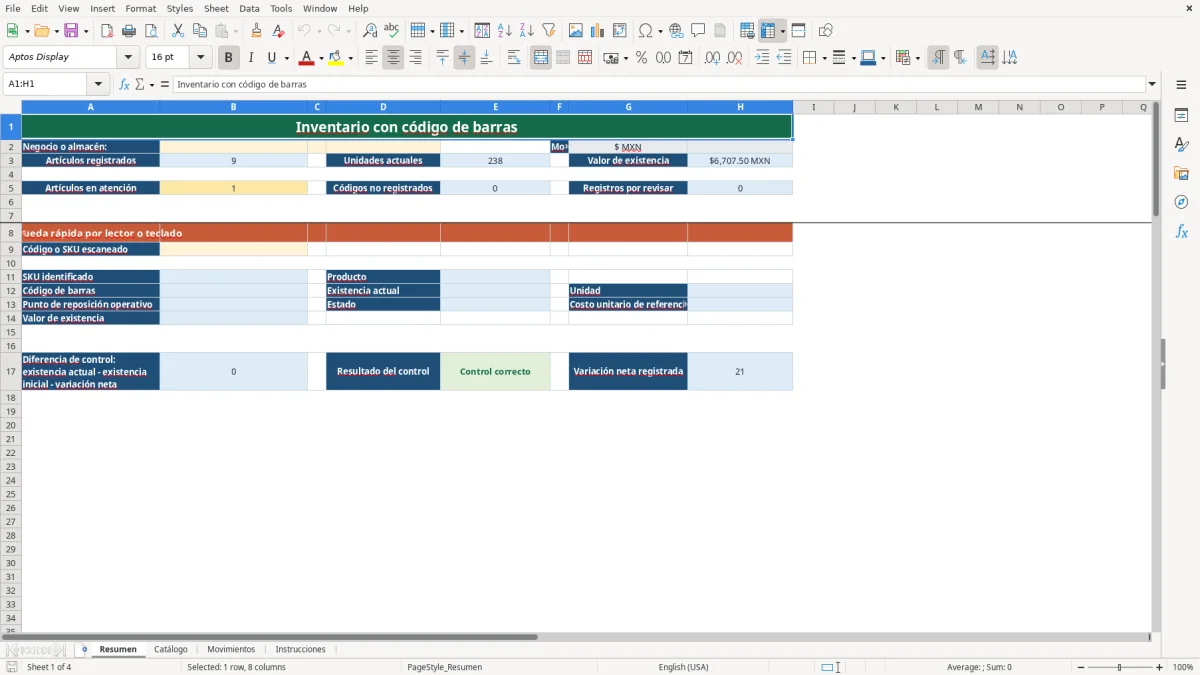Open the Sheet menu
The height and width of the screenshot is (675, 1200).
tap(216, 8)
